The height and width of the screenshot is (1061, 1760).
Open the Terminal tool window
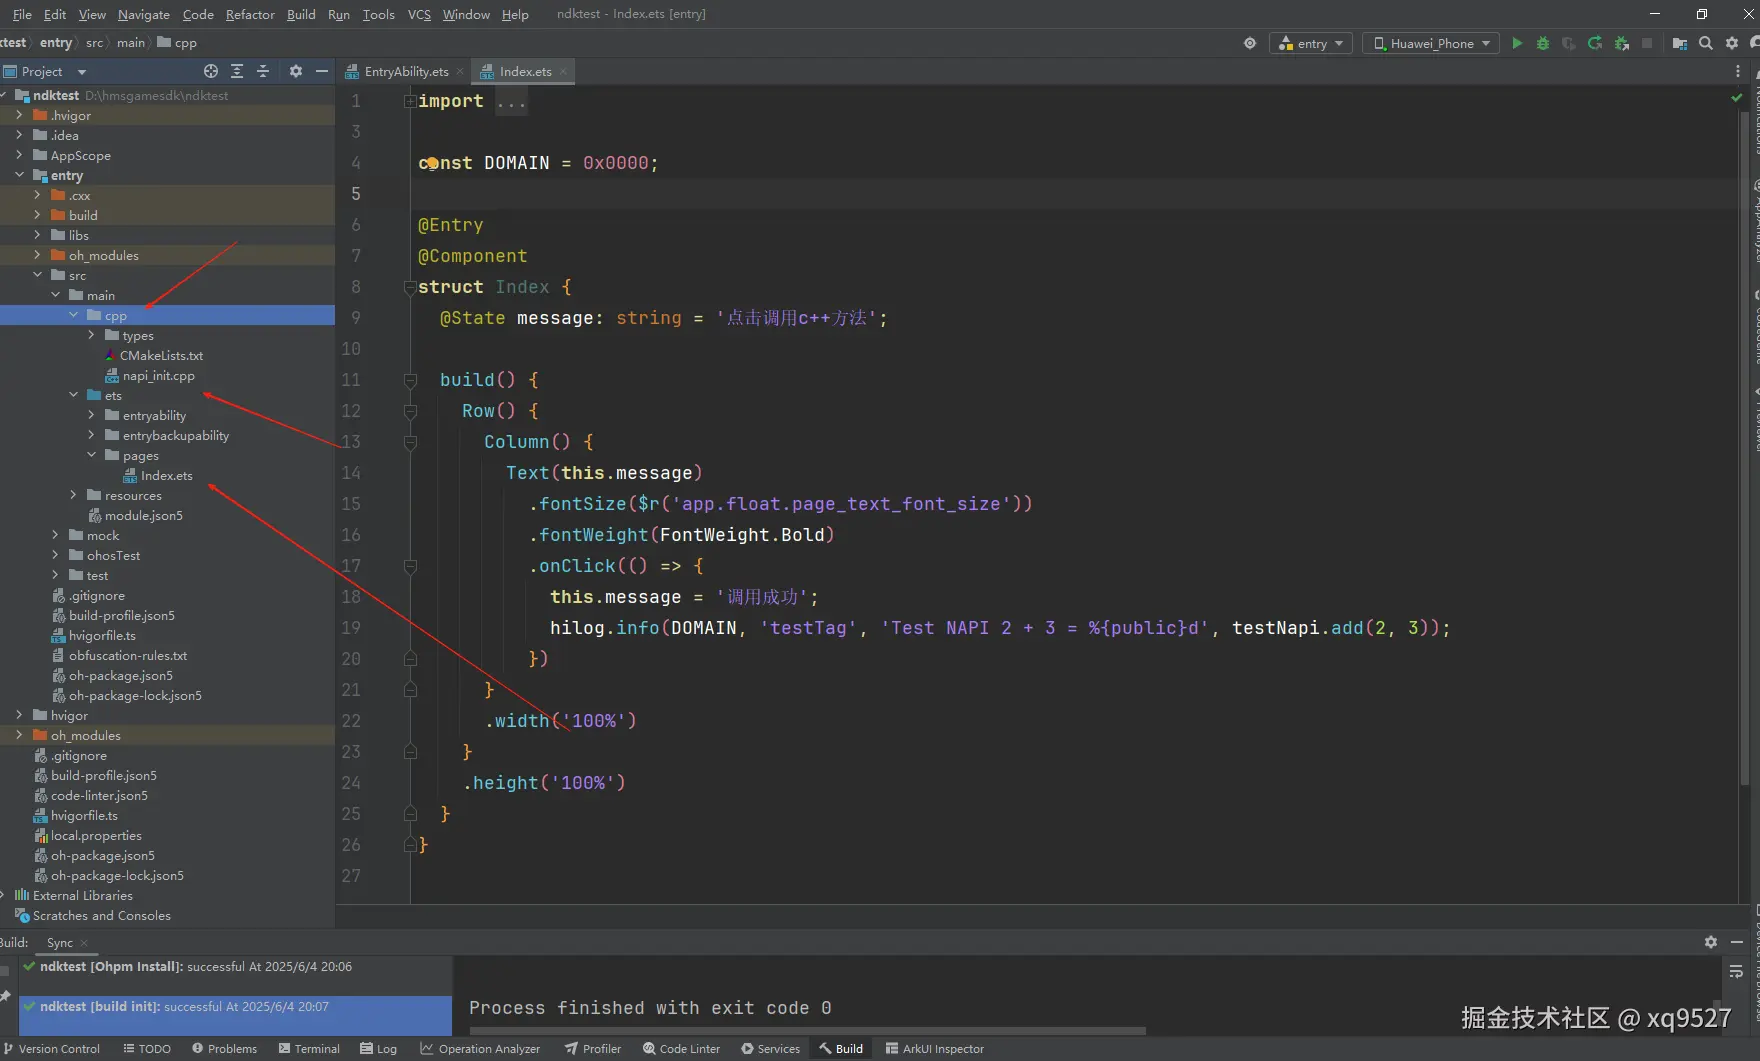click(309, 1048)
